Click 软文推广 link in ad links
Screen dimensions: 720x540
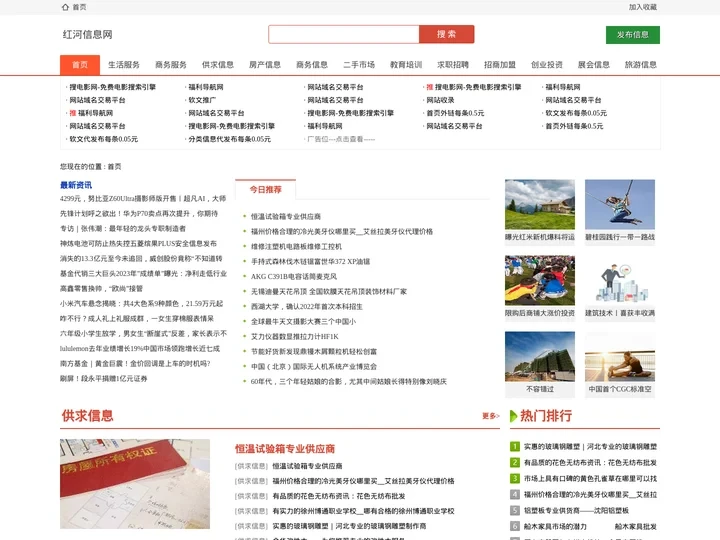click(x=202, y=100)
